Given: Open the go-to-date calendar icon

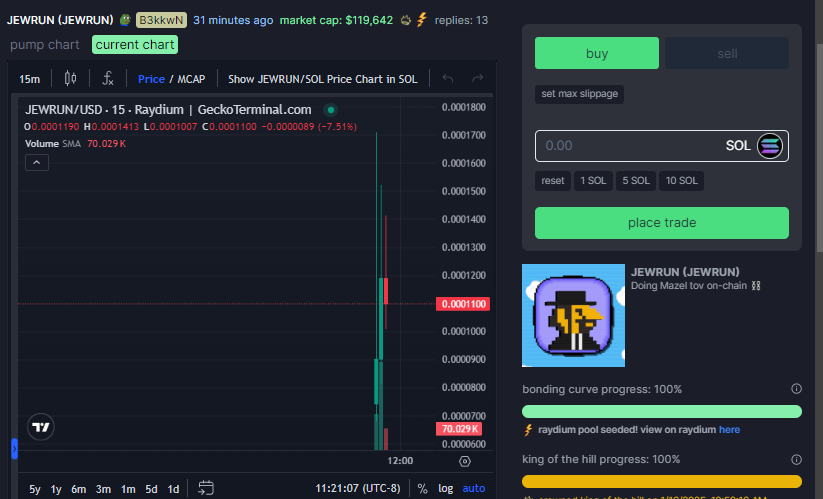Looking at the screenshot, I should tap(206, 488).
